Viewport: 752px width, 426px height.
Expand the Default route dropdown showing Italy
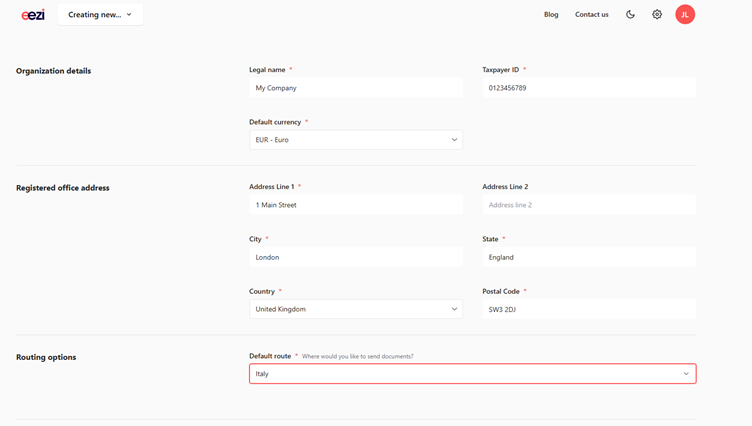pyautogui.click(x=472, y=374)
